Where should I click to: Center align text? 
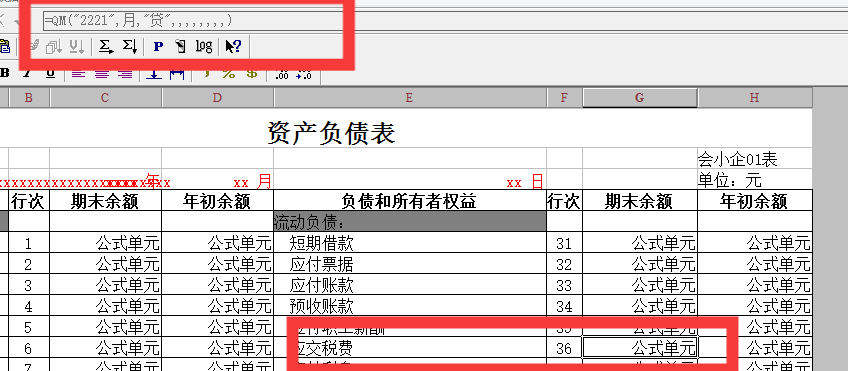[x=102, y=73]
